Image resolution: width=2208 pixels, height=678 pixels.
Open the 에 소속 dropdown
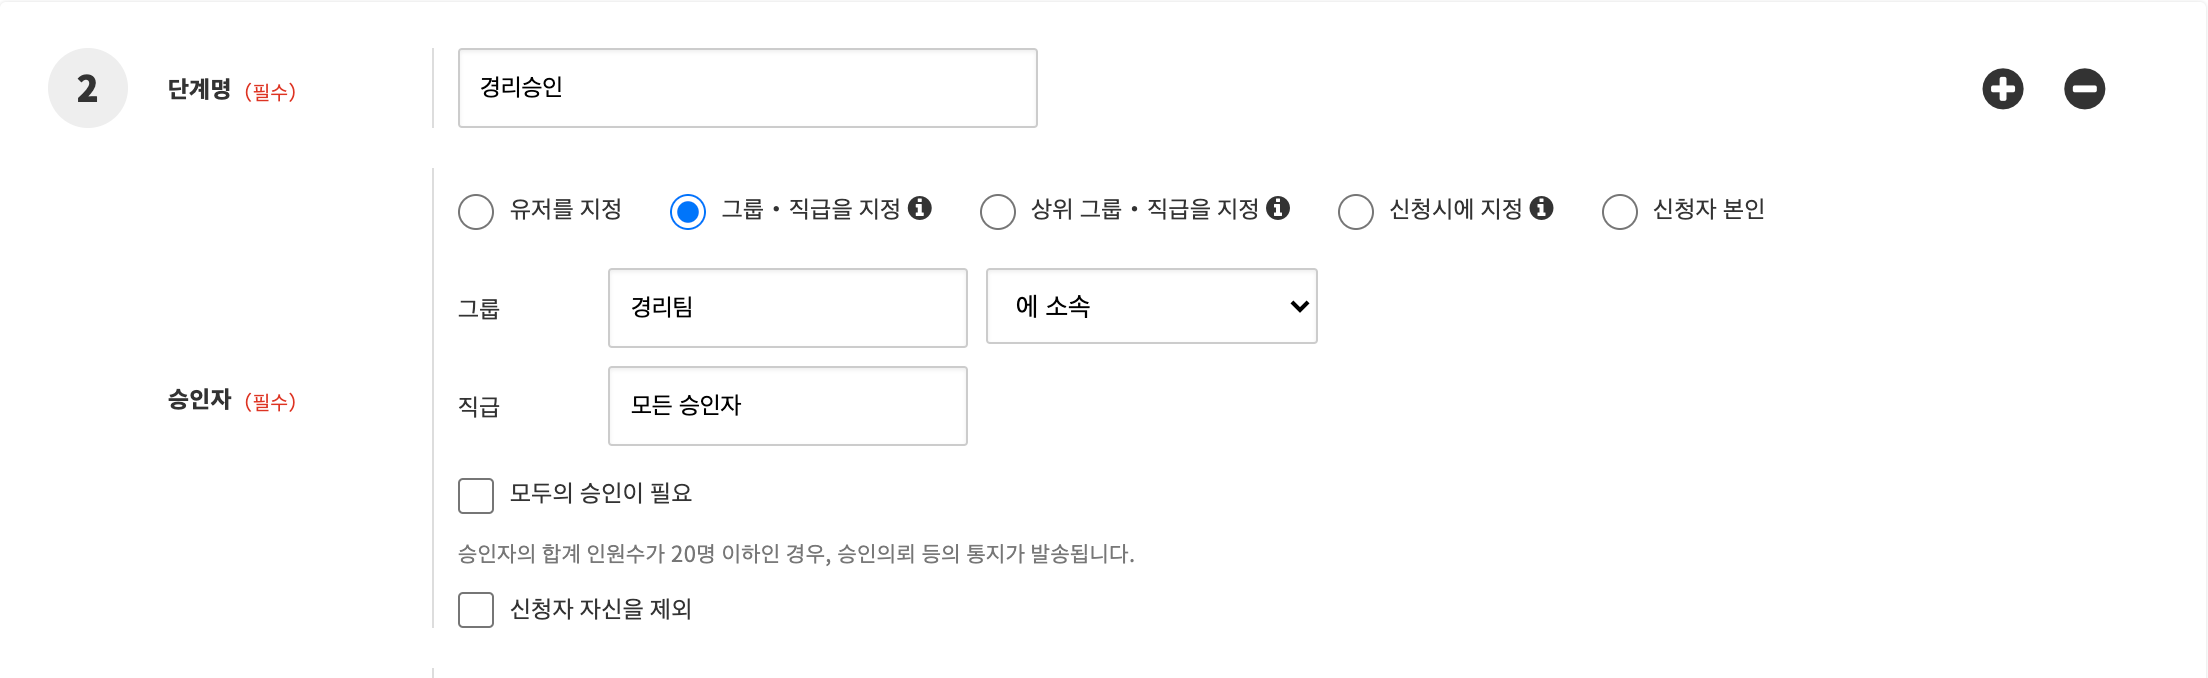pyautogui.click(x=1151, y=306)
